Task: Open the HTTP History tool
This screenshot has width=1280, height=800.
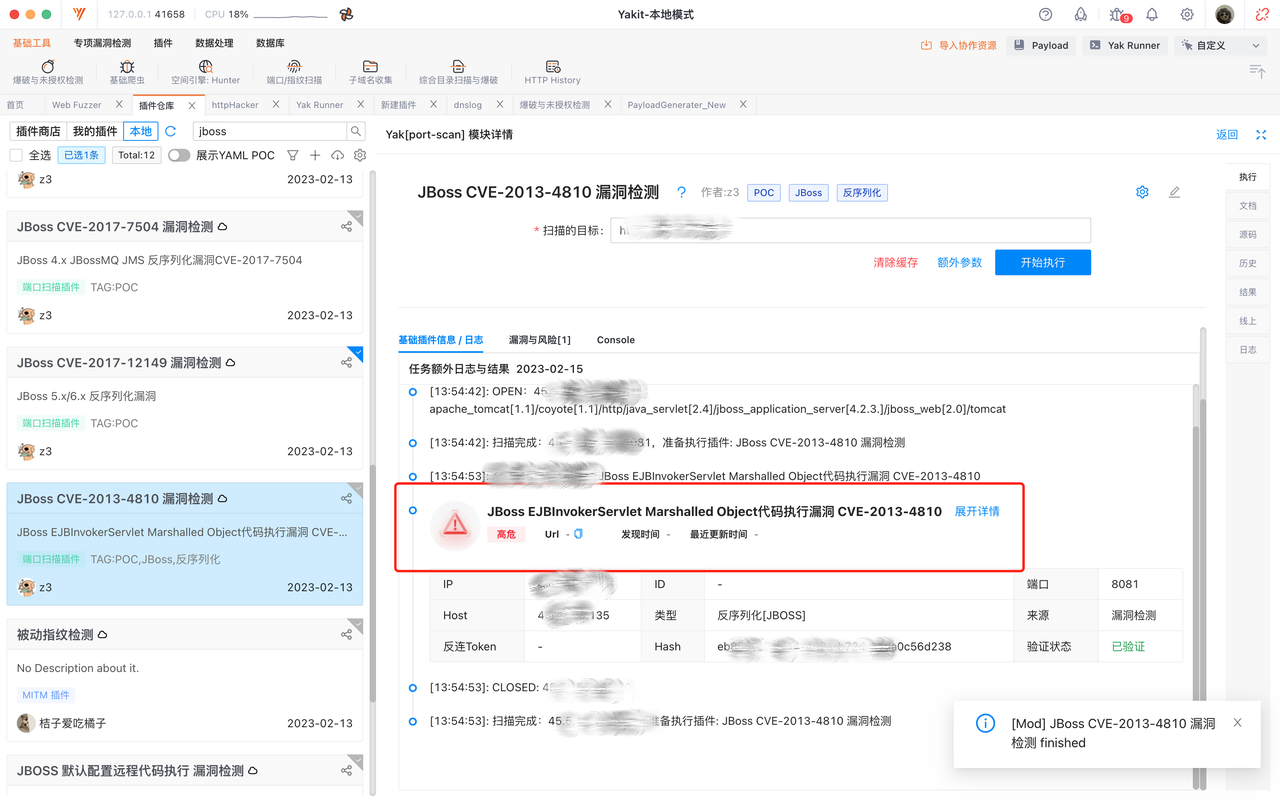Action: pyautogui.click(x=552, y=73)
